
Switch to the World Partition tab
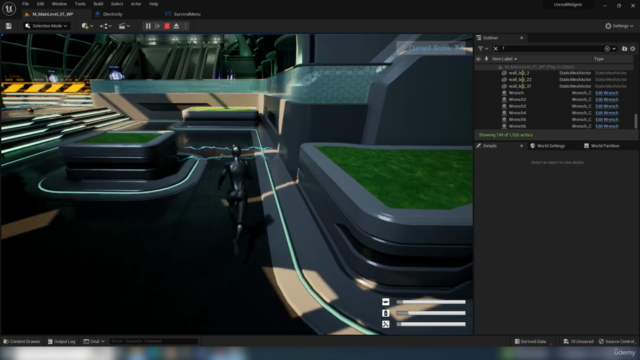coord(602,146)
